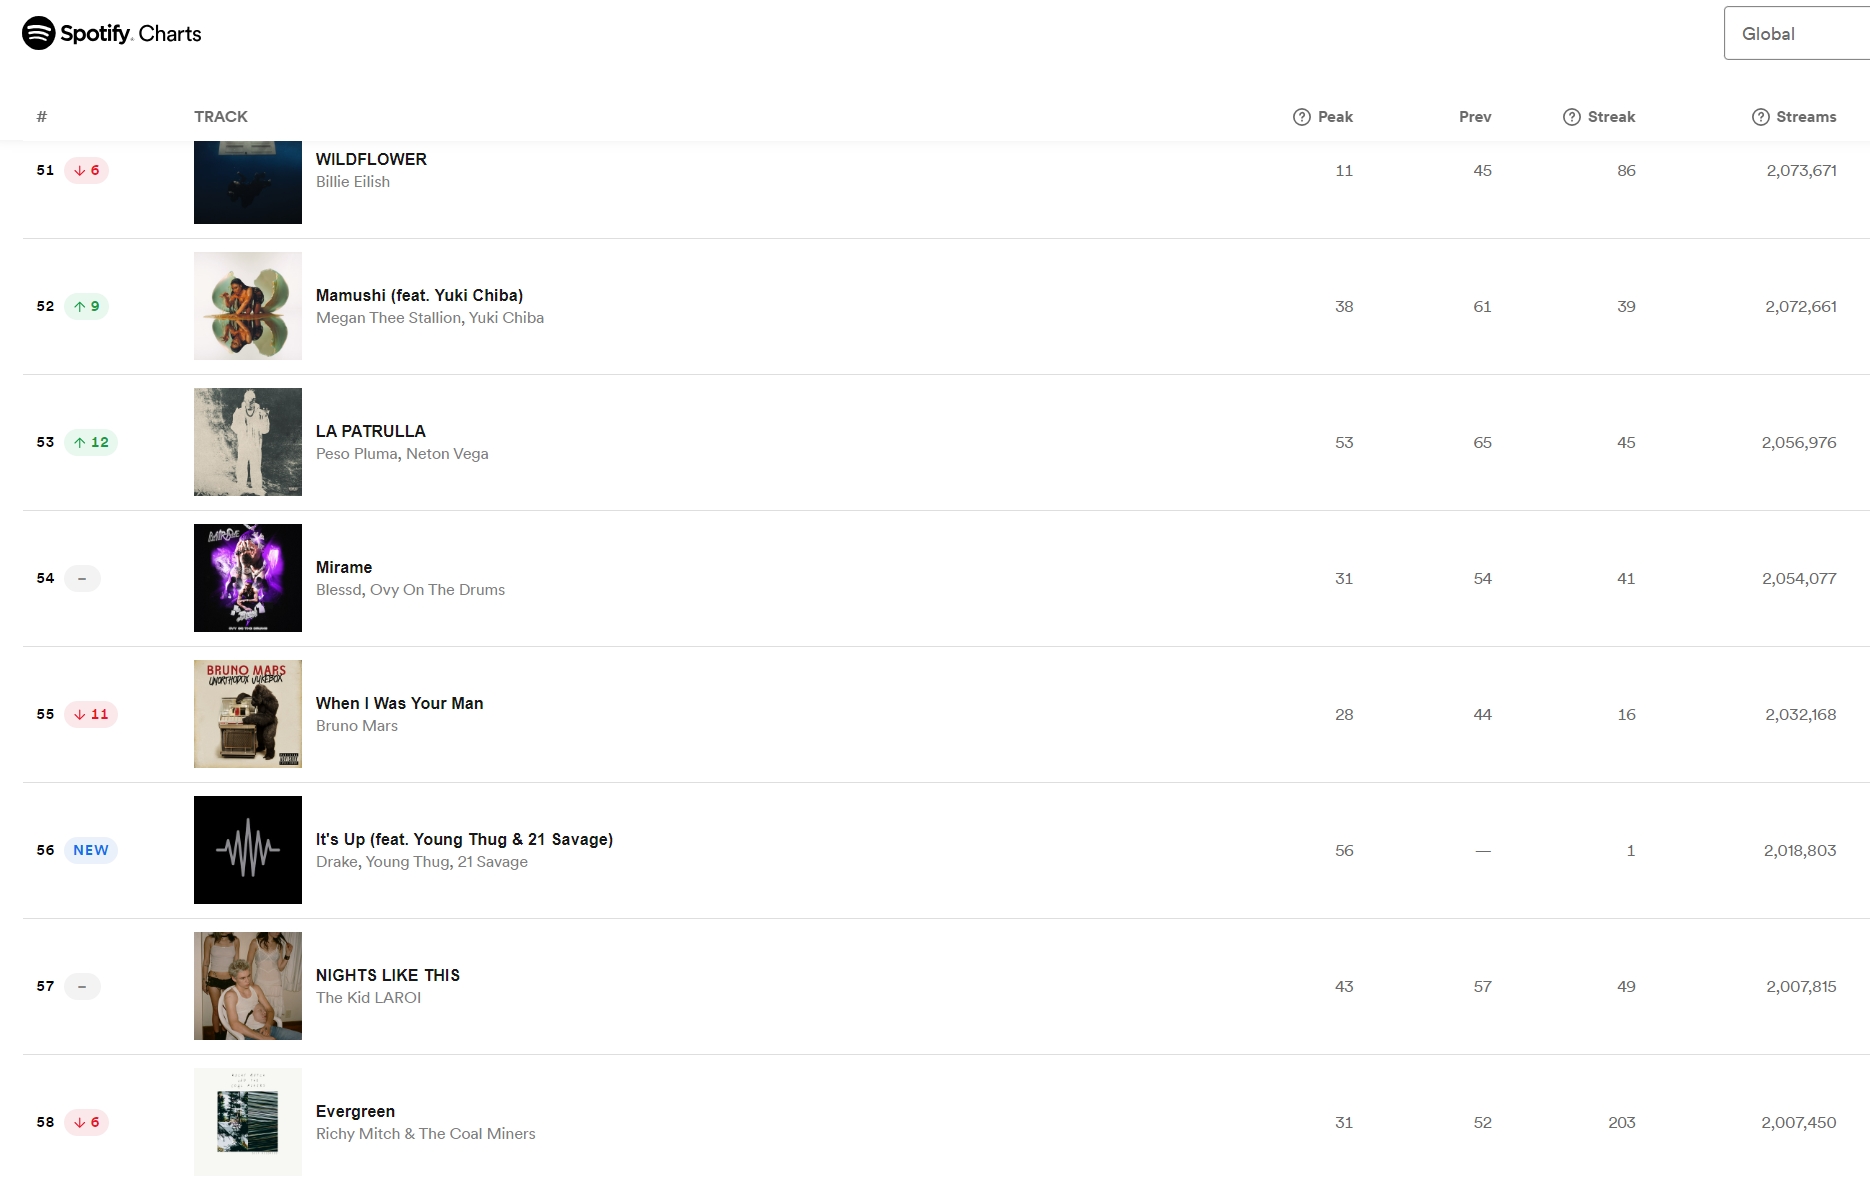This screenshot has height=1177, width=1870.
Task: Click Neton Vega artist link
Action: click(447, 454)
